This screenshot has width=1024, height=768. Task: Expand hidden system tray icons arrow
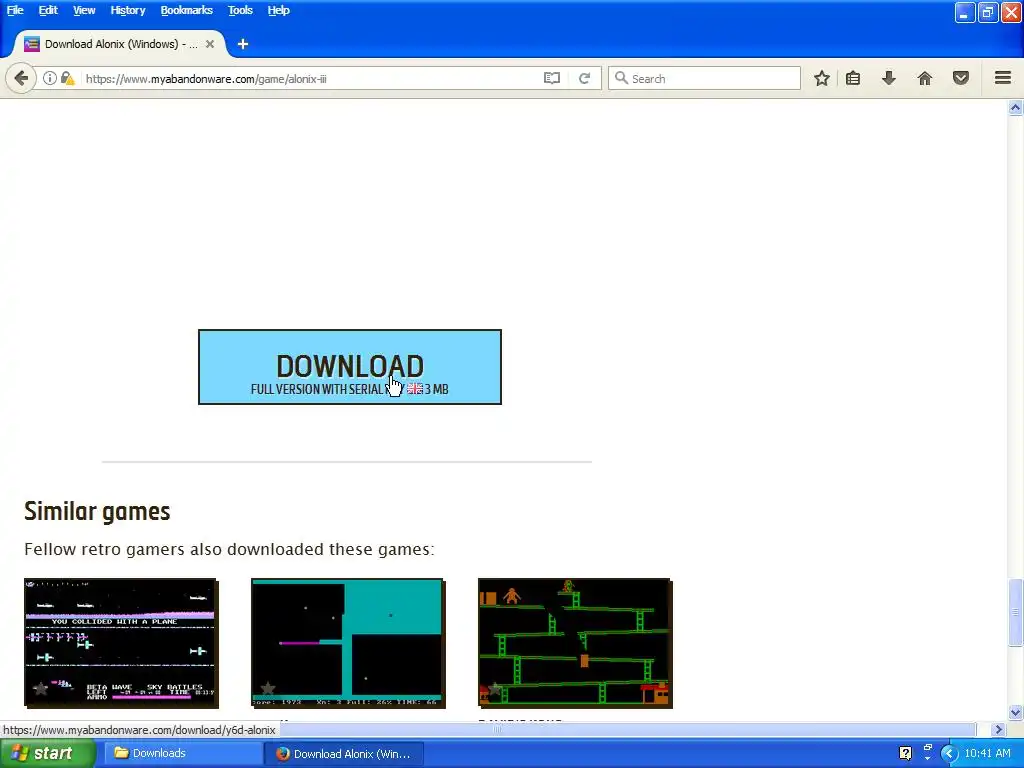coord(950,754)
